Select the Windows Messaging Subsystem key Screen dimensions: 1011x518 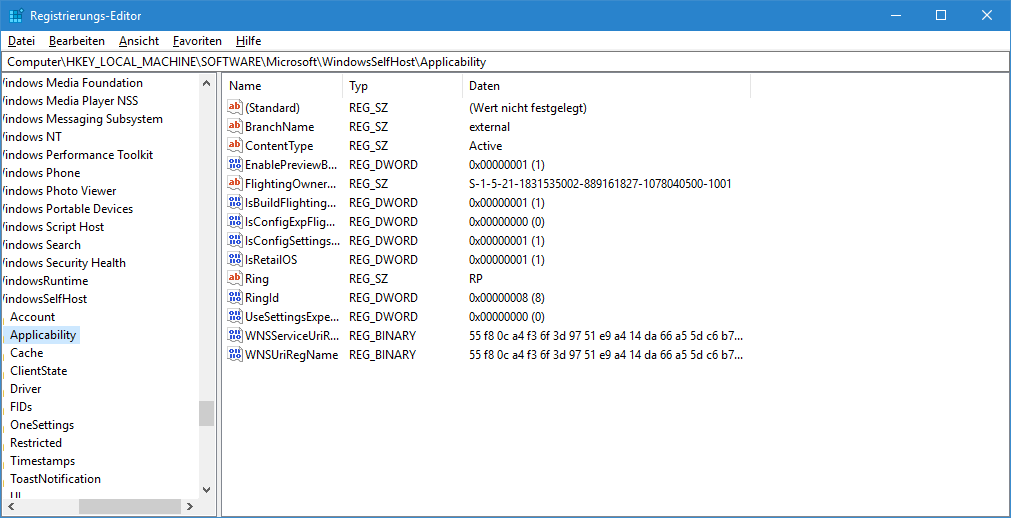[x=82, y=118]
